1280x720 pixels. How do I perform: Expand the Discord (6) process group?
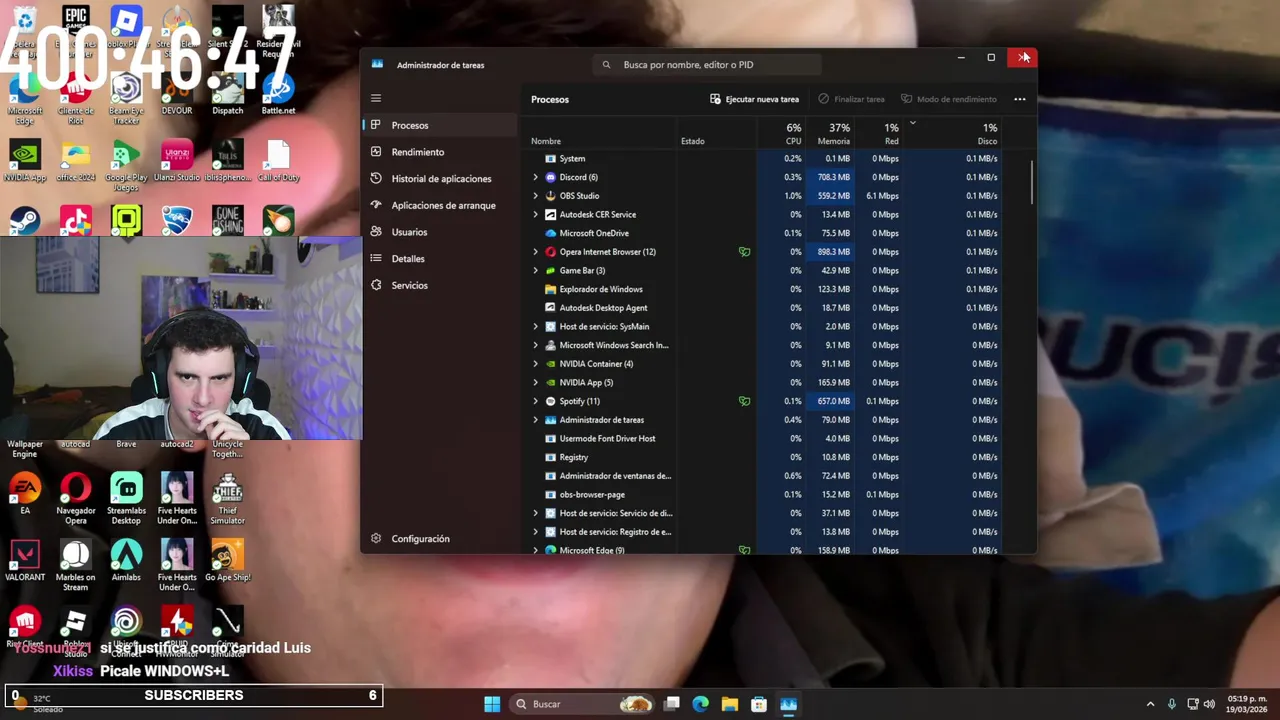click(535, 177)
